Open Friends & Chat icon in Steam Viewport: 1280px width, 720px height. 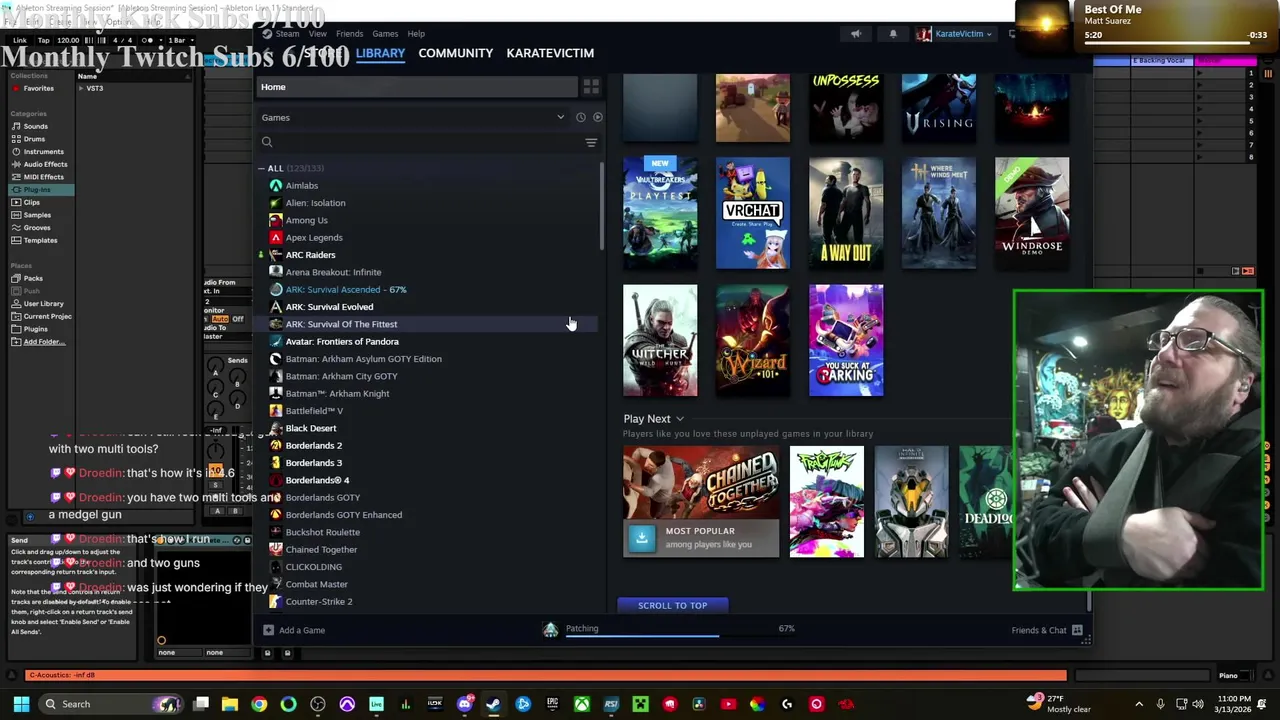(1077, 630)
